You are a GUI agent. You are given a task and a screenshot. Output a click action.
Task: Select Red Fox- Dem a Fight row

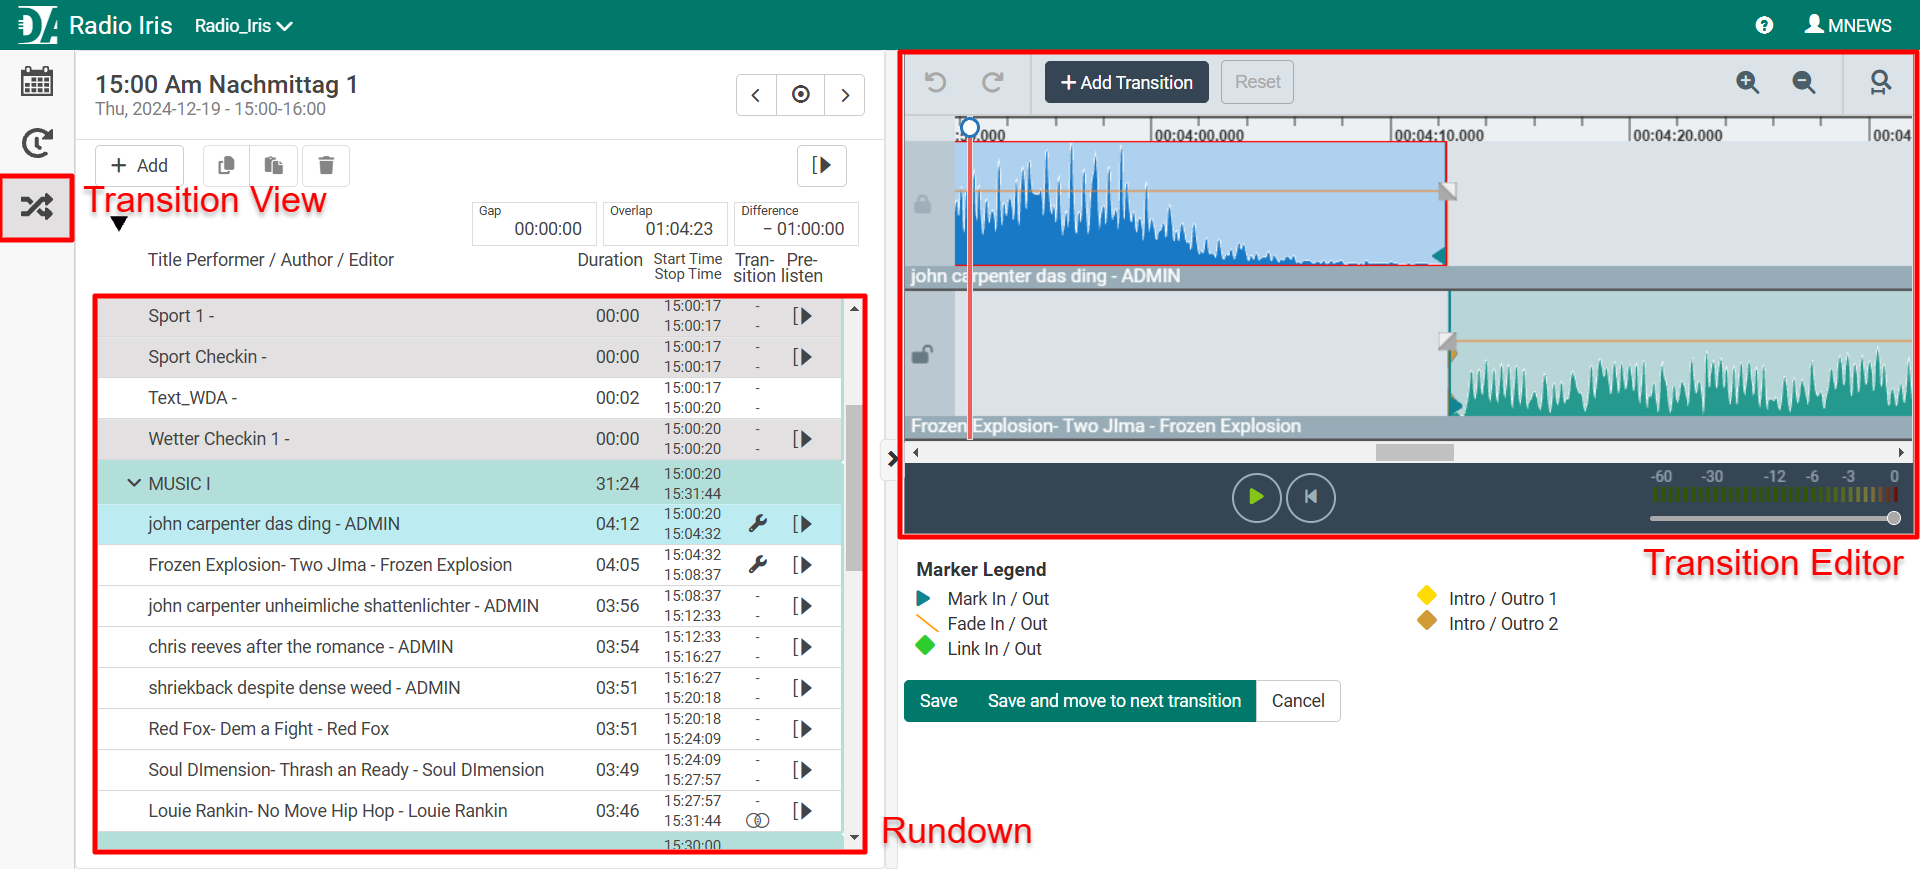coord(269,729)
